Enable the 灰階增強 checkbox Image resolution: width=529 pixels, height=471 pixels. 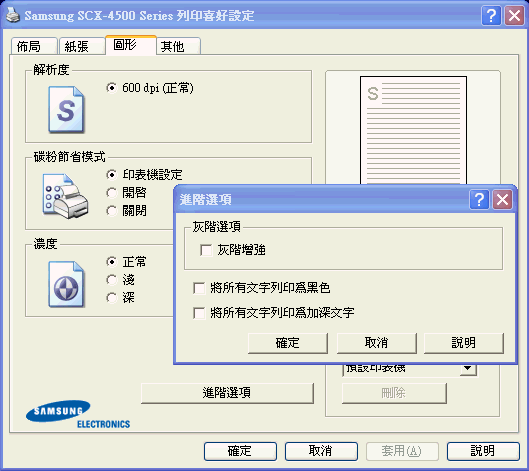(x=206, y=250)
